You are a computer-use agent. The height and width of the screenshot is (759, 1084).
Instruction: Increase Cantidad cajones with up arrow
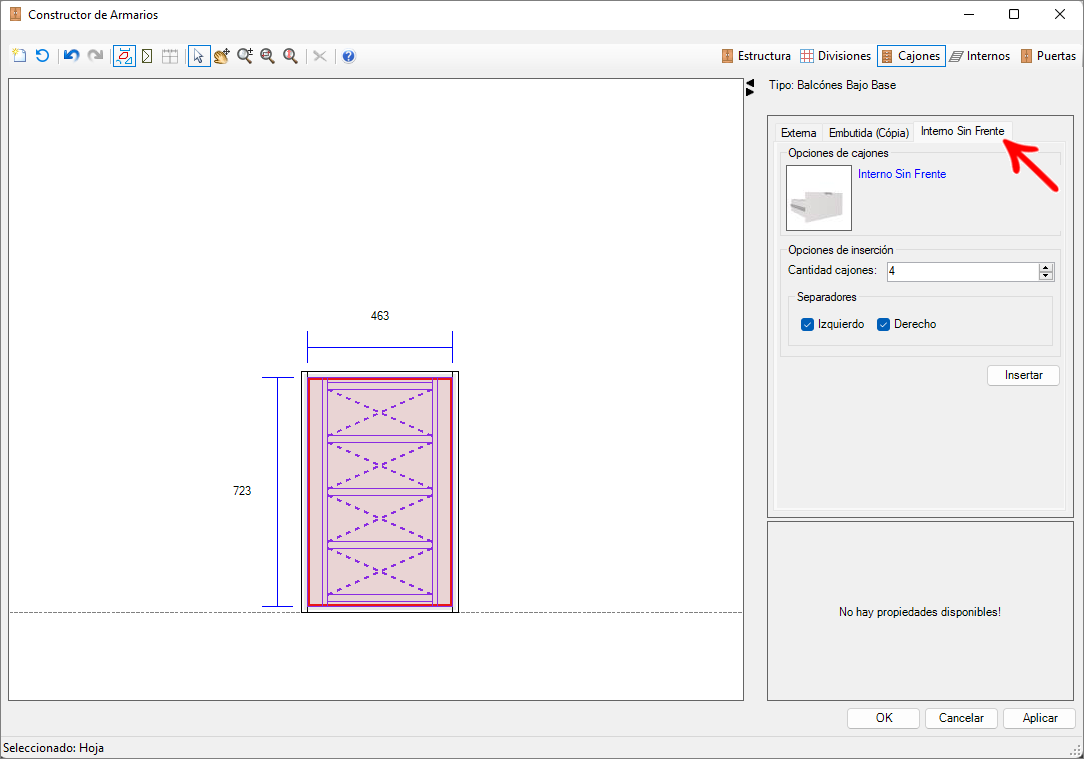point(1046,268)
